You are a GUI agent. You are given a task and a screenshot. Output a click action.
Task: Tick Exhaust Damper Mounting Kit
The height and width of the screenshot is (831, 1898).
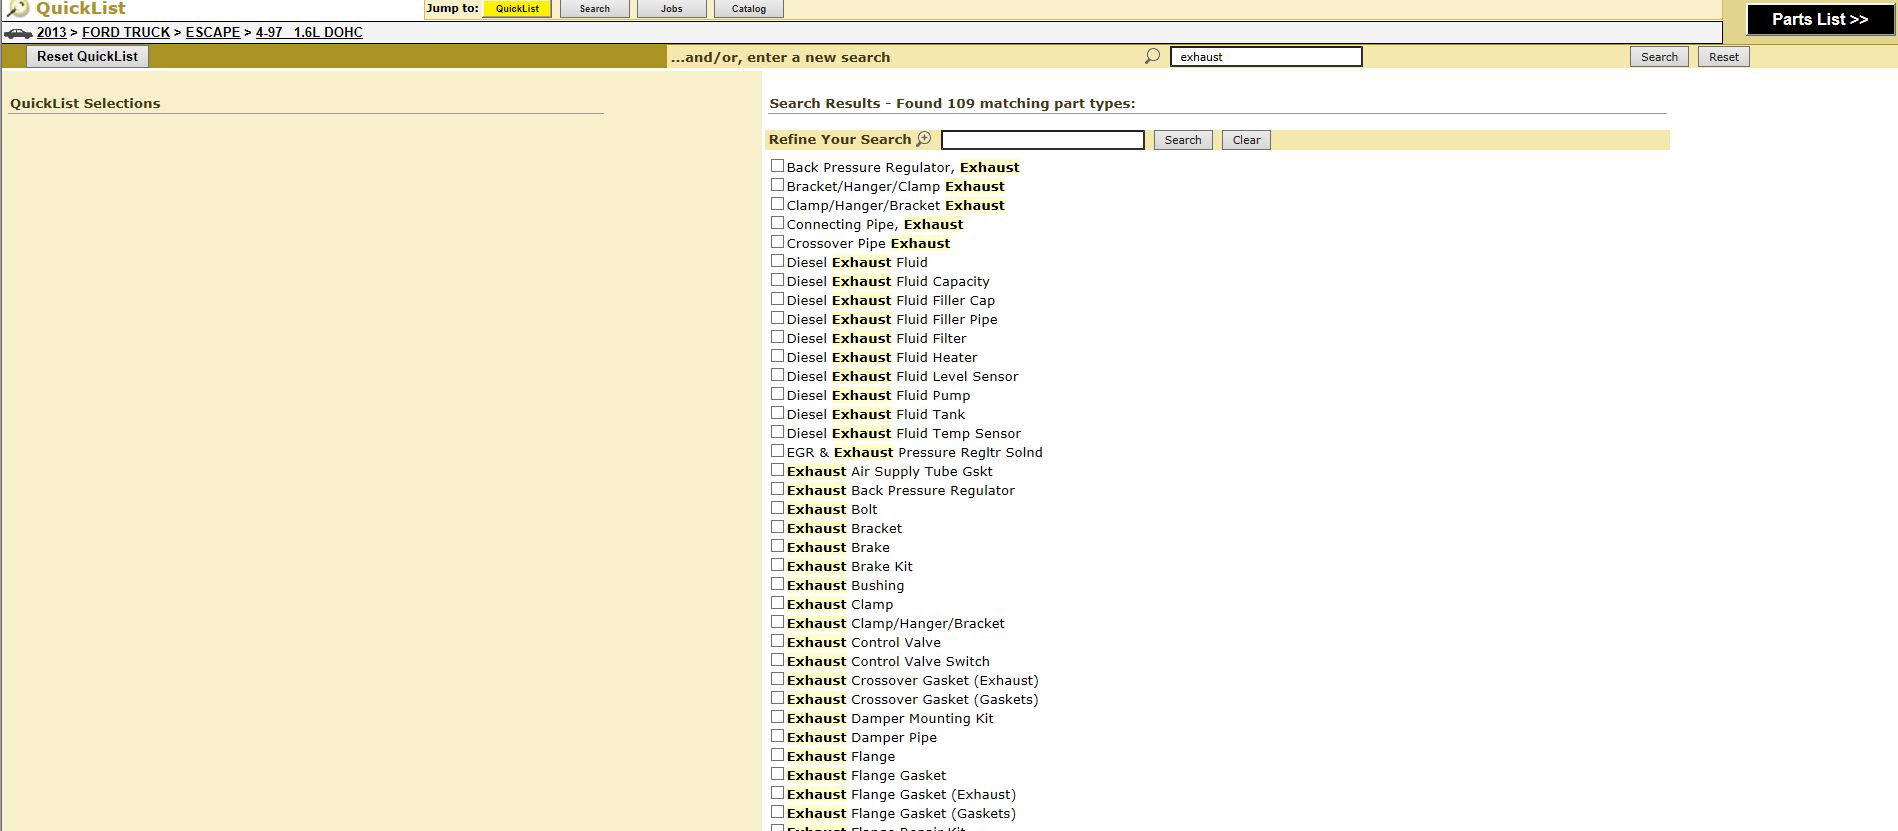point(777,717)
